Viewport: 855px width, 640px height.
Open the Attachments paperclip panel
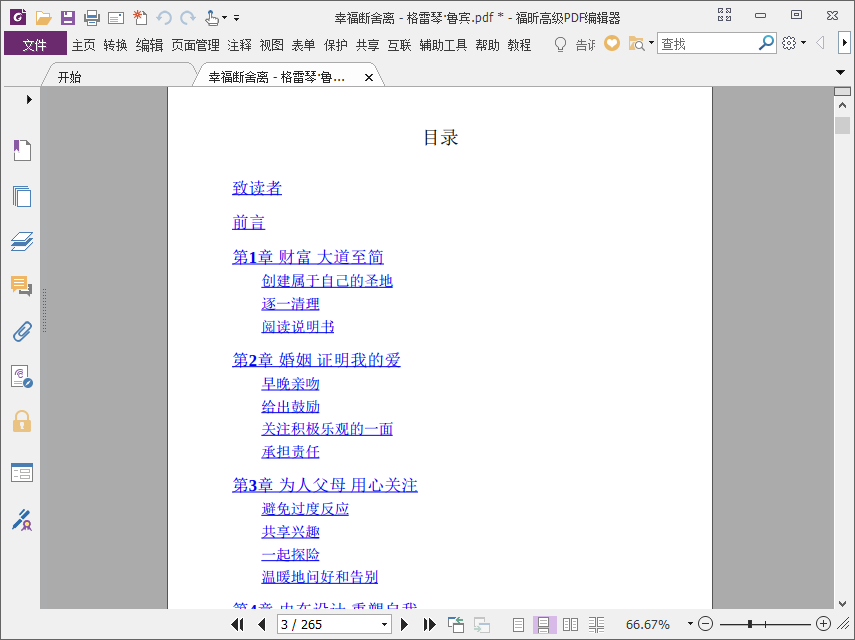coord(22,331)
